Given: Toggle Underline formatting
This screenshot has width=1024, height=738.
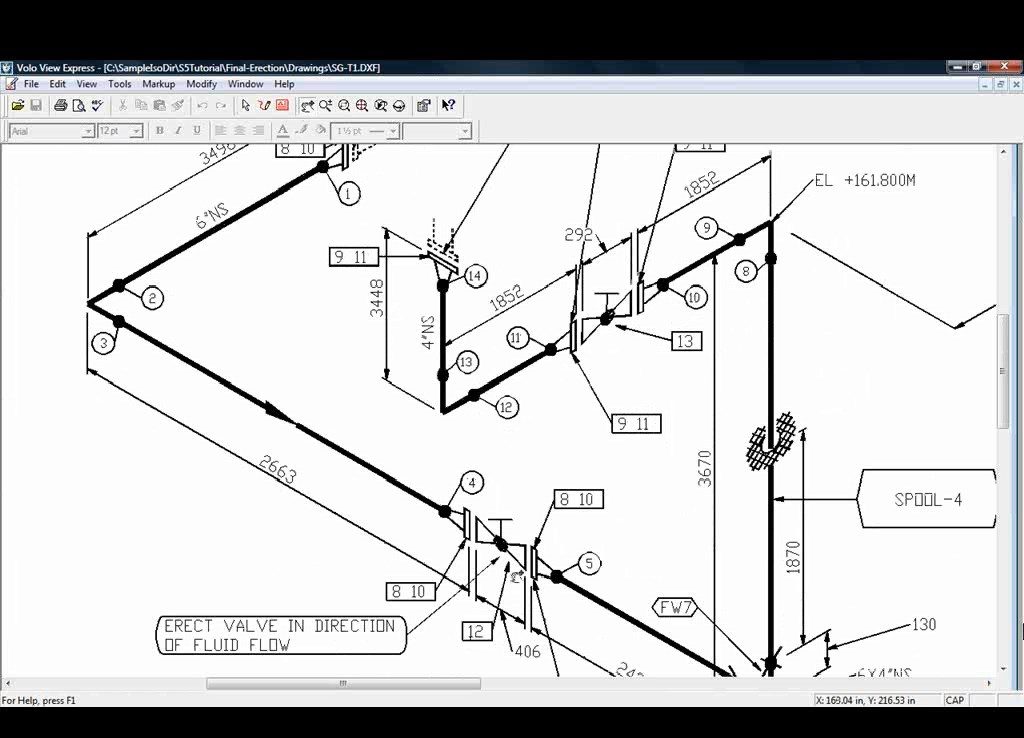Looking at the screenshot, I should [x=197, y=131].
